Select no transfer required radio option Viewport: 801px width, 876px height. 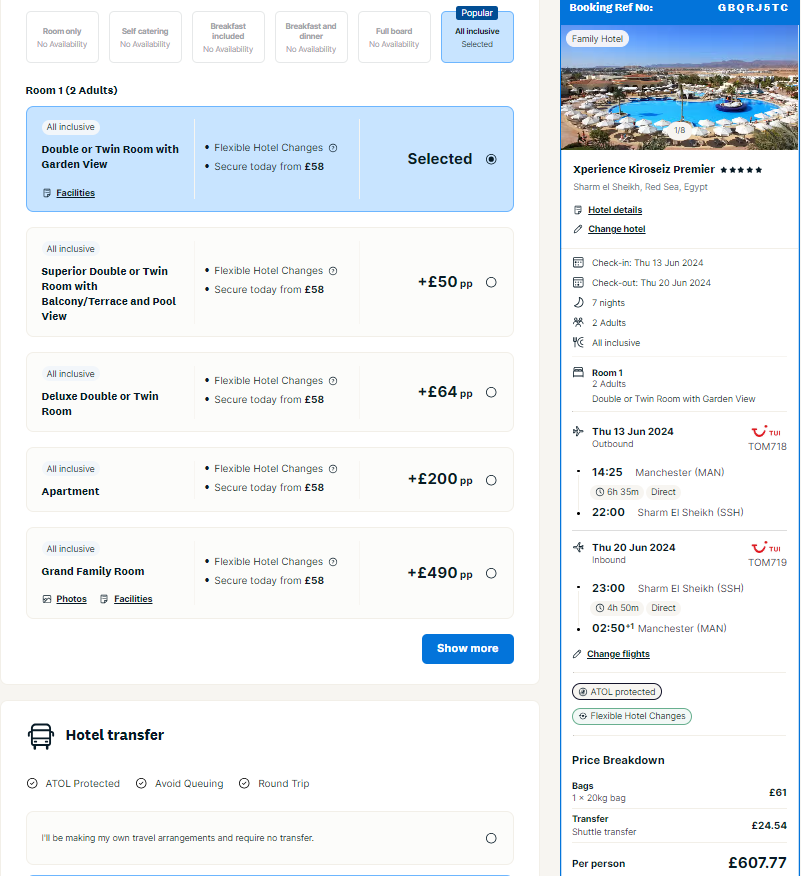(491, 838)
